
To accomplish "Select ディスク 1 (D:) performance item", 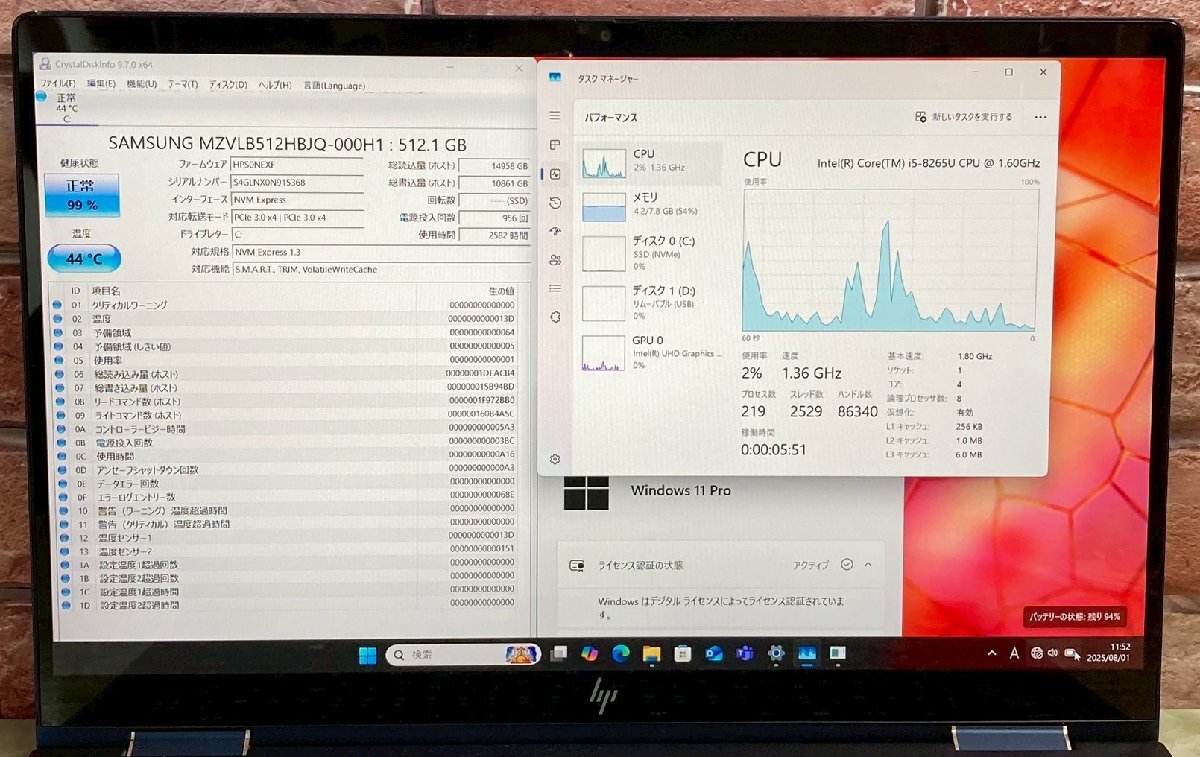I will pyautogui.click(x=651, y=303).
